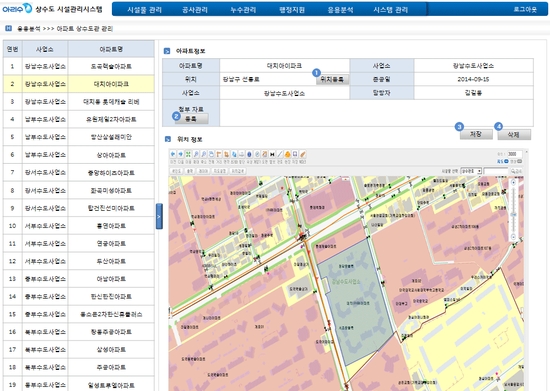Image resolution: width=550 pixels, height=391 pixels.
Task: Click the facility search text field
Action: tap(496, 171)
